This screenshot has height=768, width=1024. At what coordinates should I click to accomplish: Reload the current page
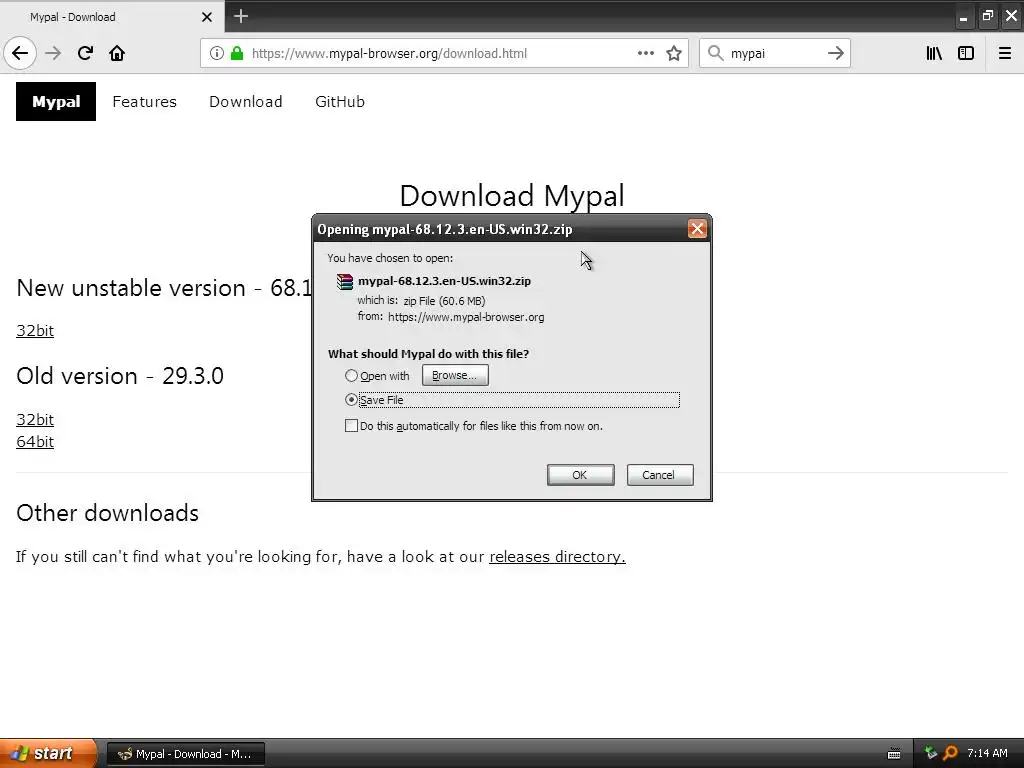(x=85, y=53)
